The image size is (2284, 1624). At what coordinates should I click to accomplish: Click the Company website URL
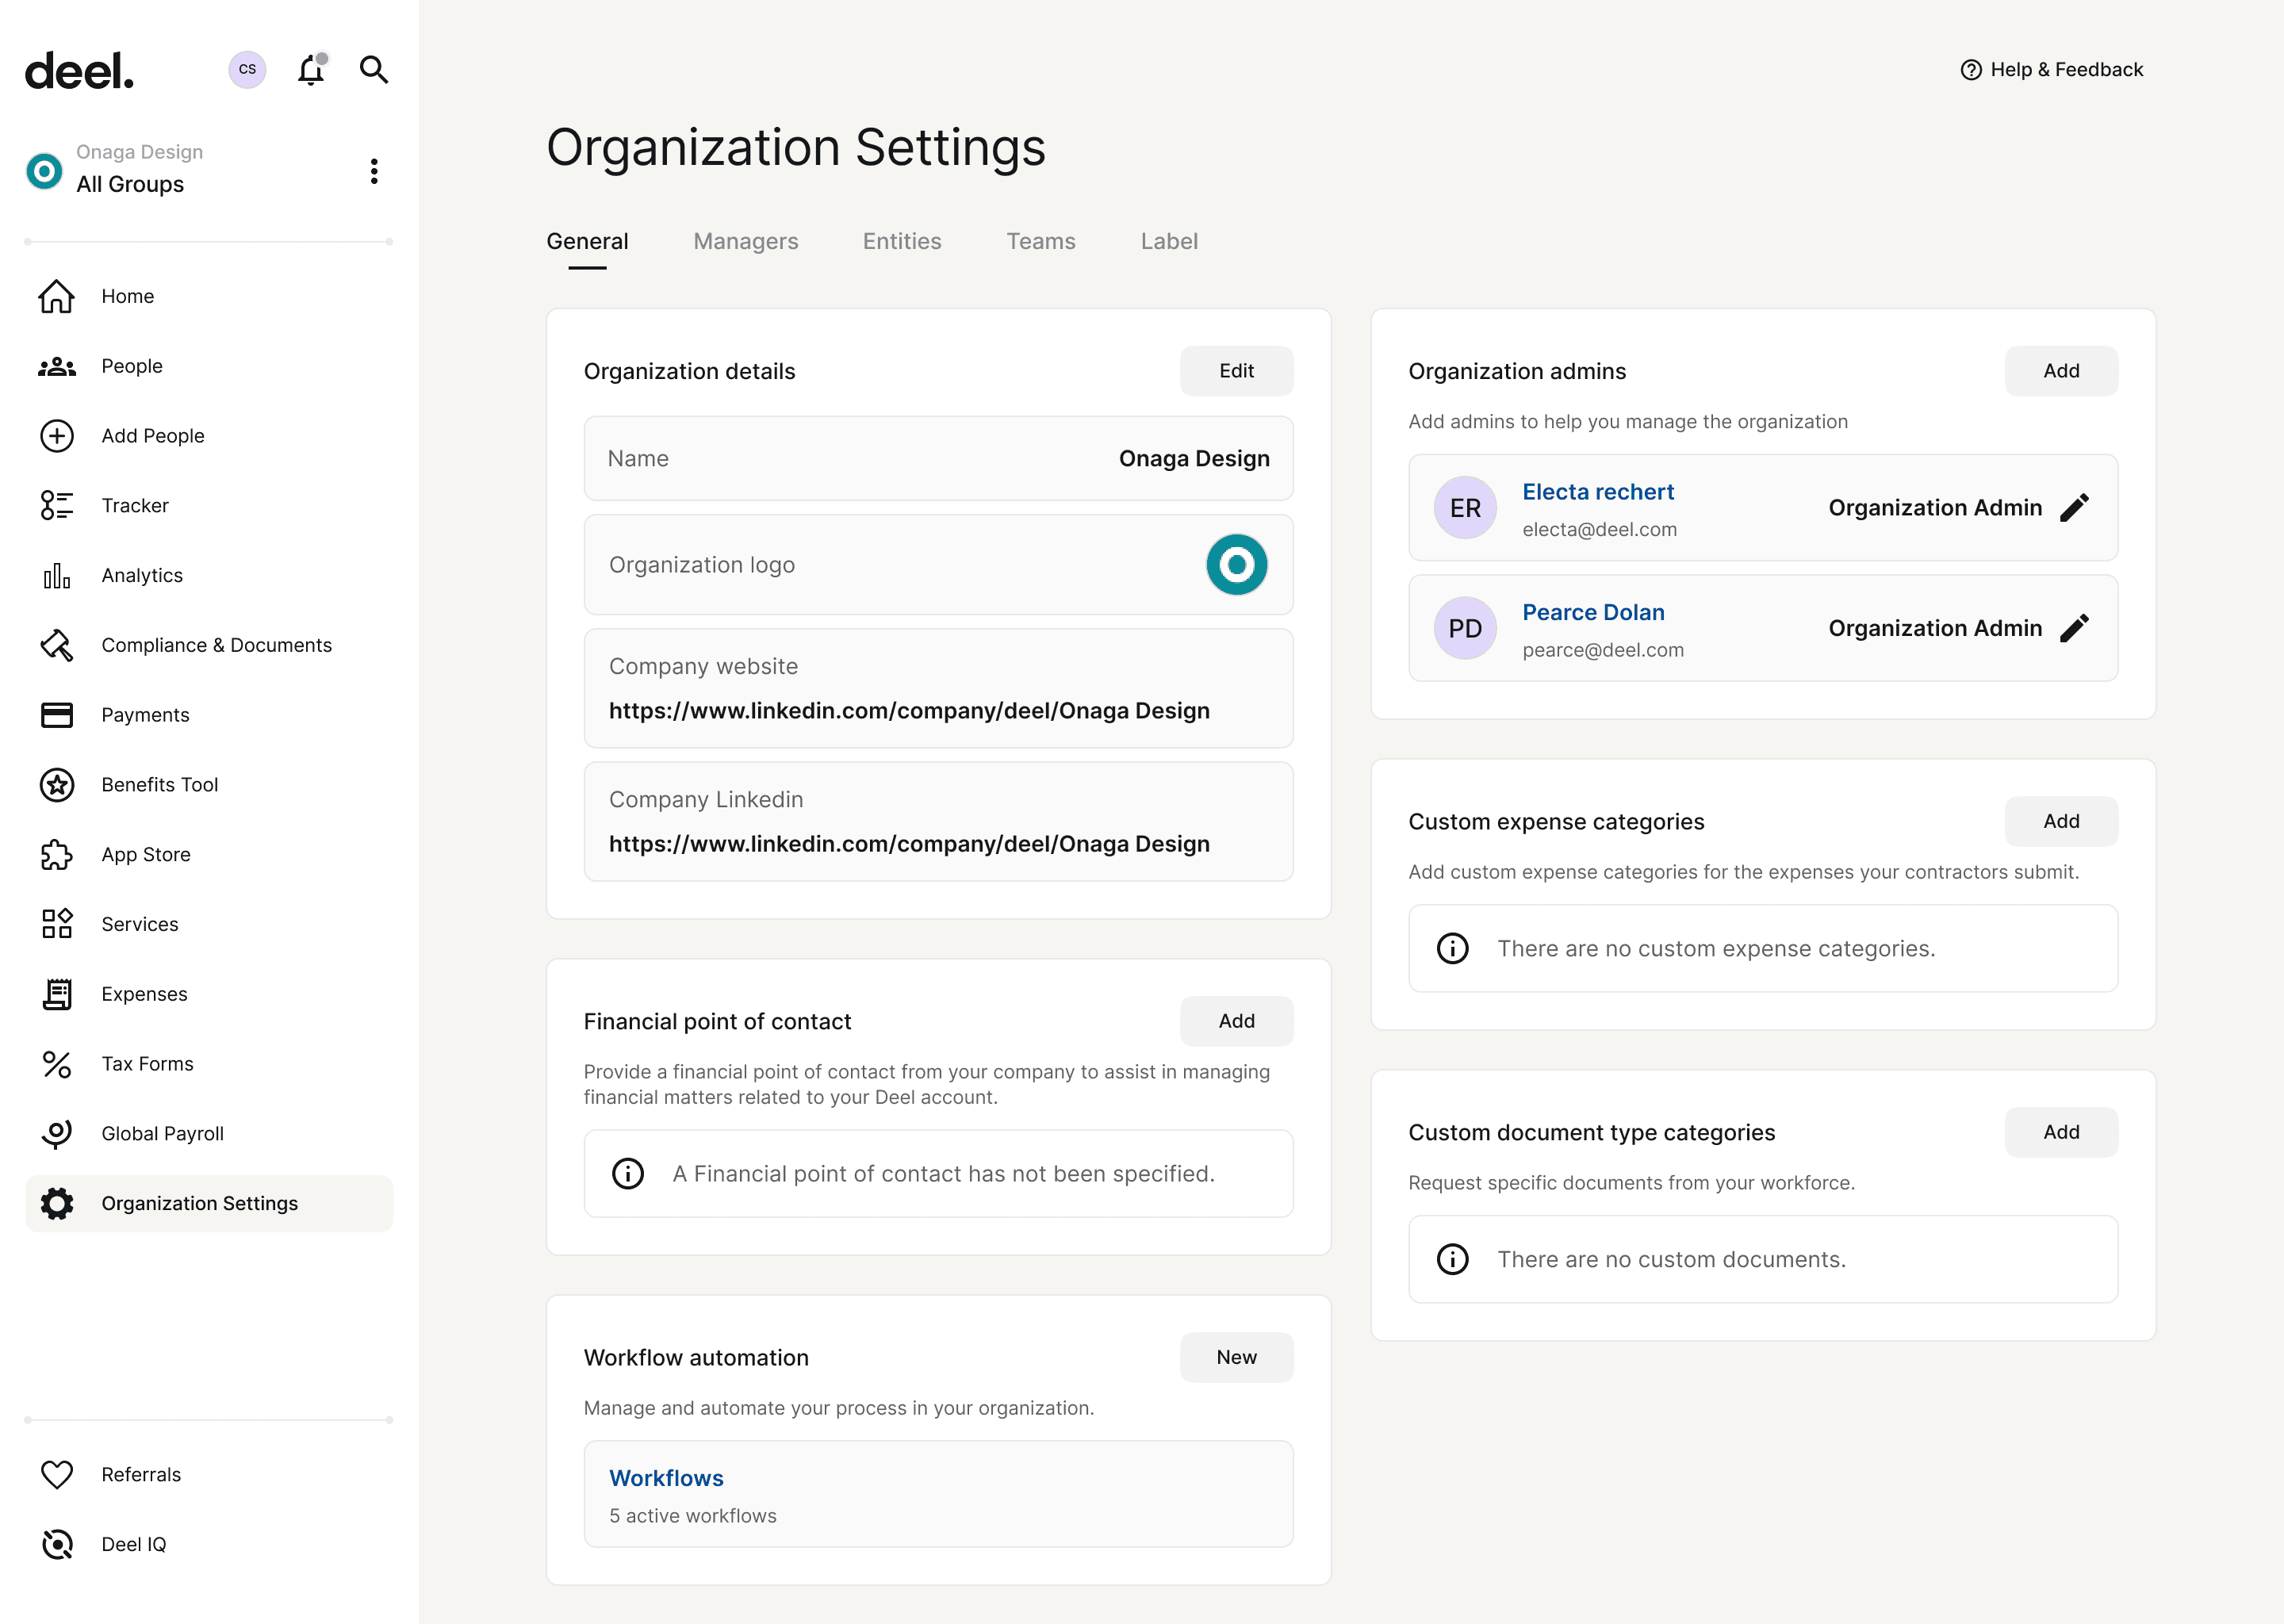click(x=909, y=711)
